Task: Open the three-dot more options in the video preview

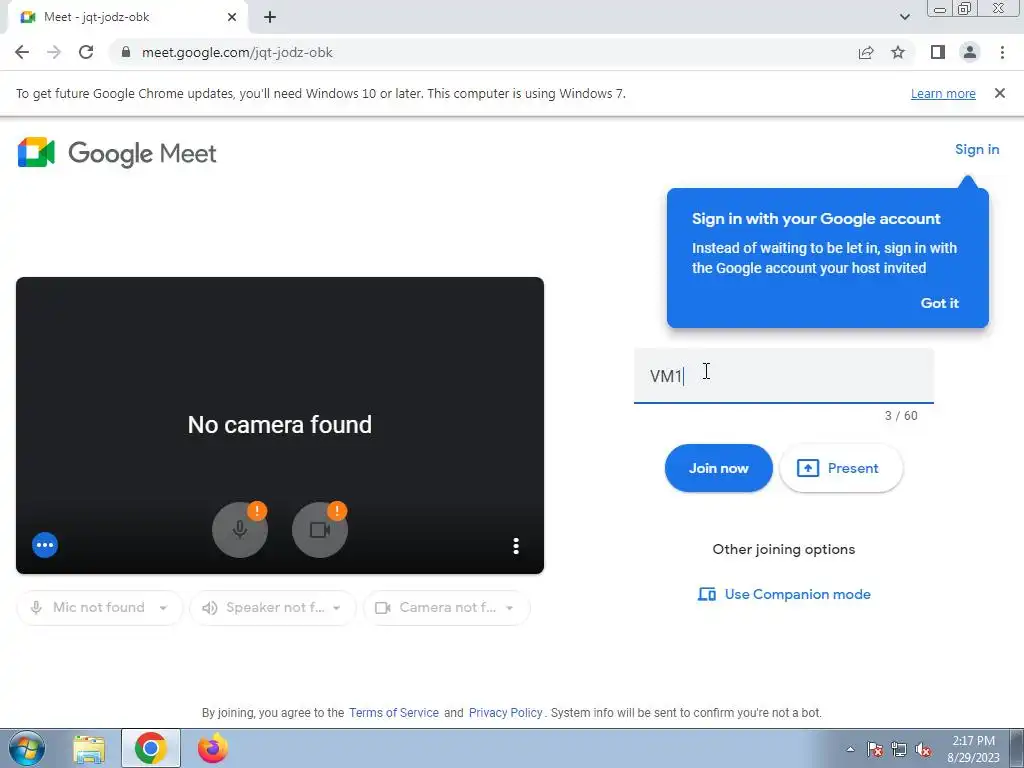Action: pyautogui.click(x=516, y=546)
